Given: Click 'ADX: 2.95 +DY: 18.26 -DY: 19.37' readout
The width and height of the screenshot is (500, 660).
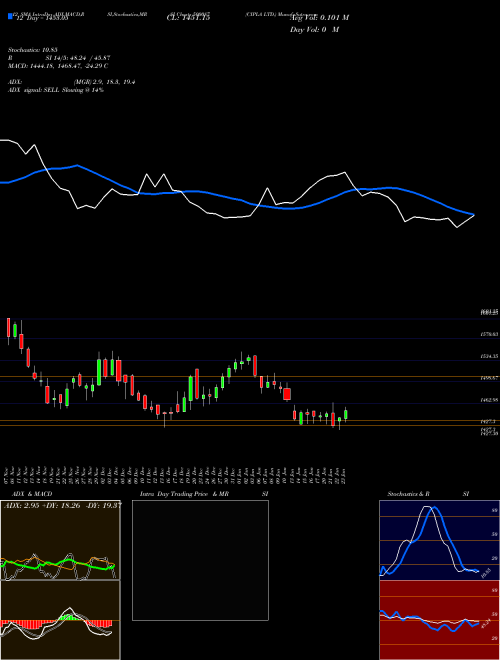Looking at the screenshot, I should (x=63, y=505).
